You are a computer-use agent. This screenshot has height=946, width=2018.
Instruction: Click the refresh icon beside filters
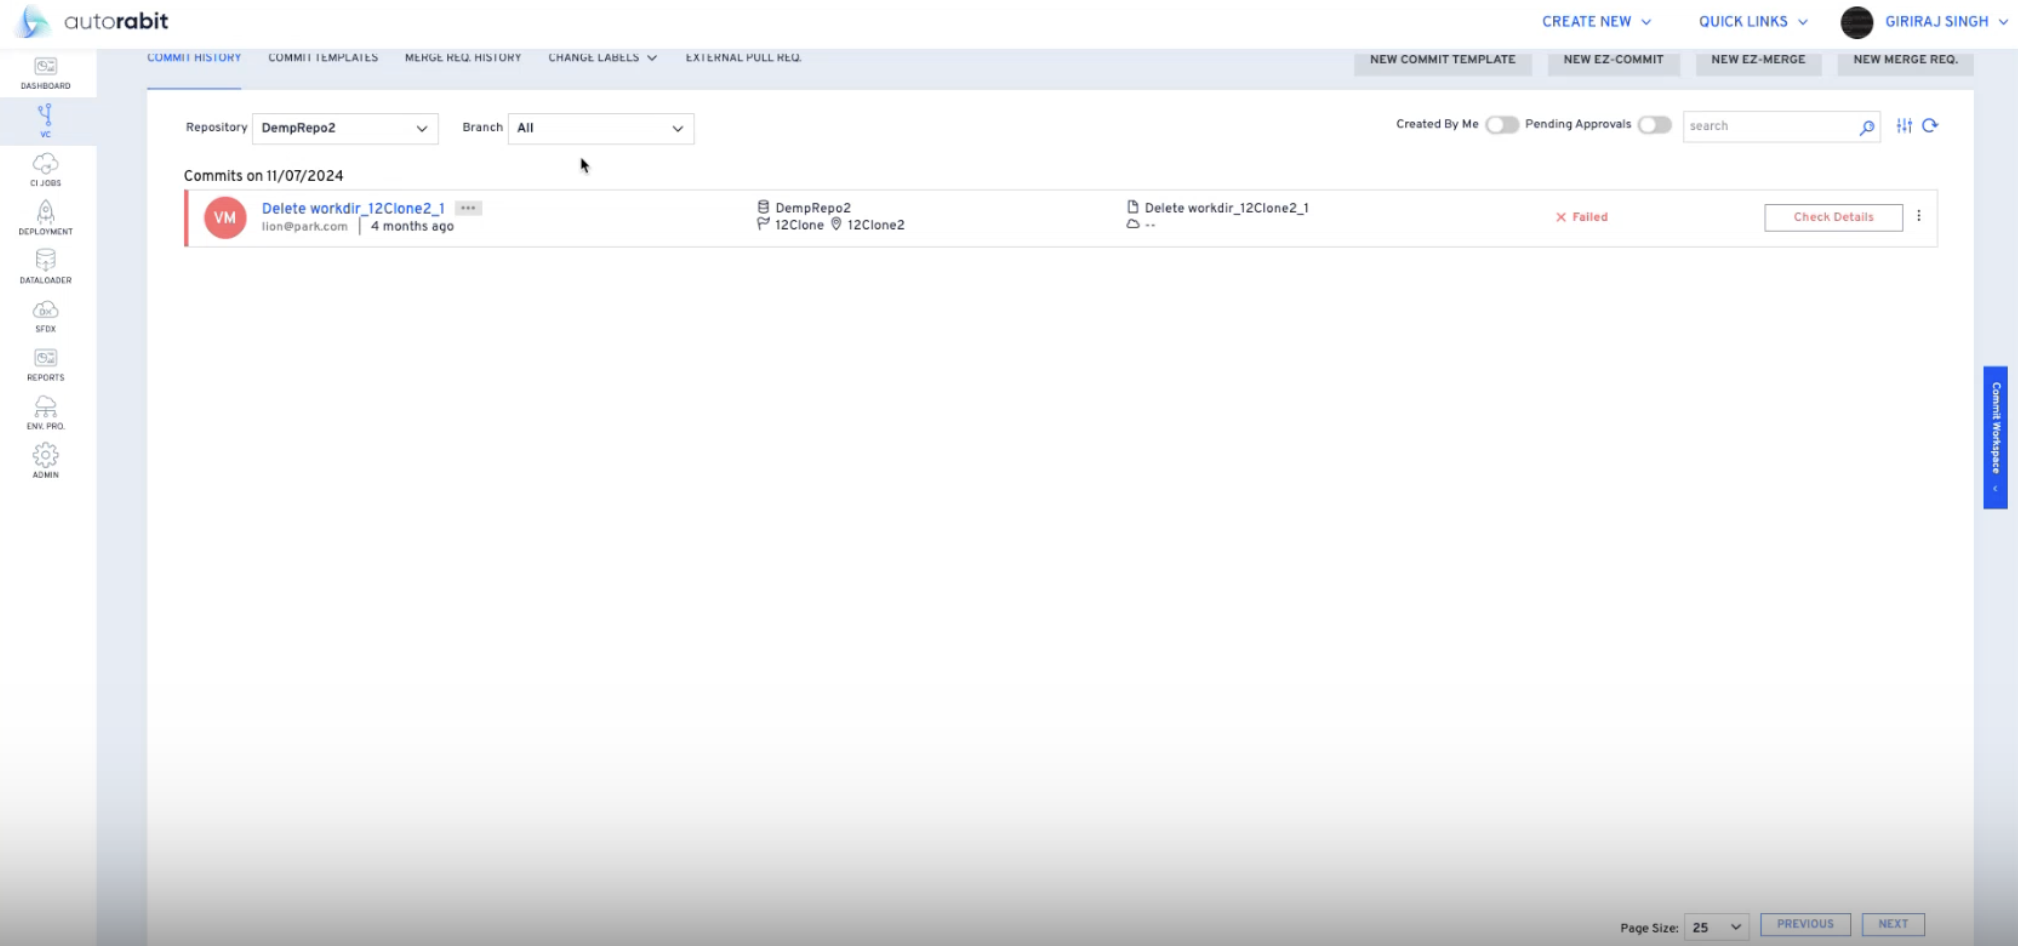[1930, 126]
